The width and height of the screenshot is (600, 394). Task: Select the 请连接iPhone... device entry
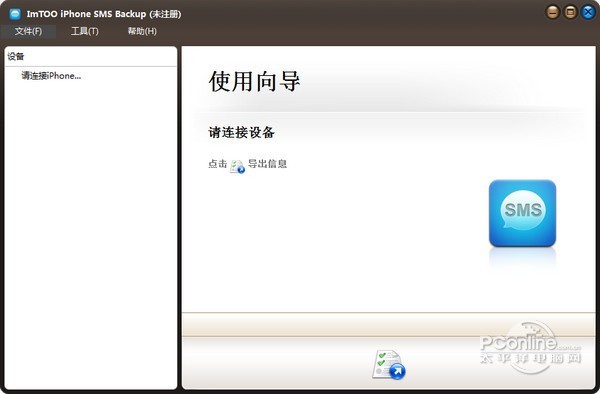pos(51,76)
